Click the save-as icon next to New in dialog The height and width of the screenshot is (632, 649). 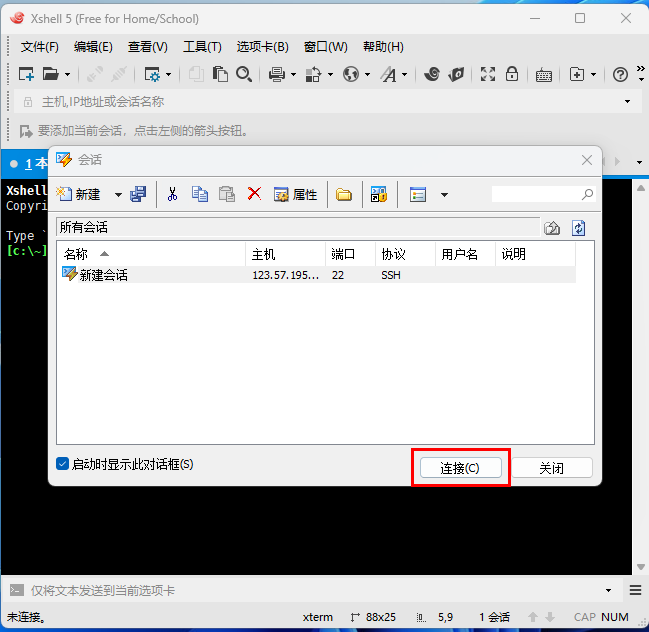pyautogui.click(x=138, y=194)
